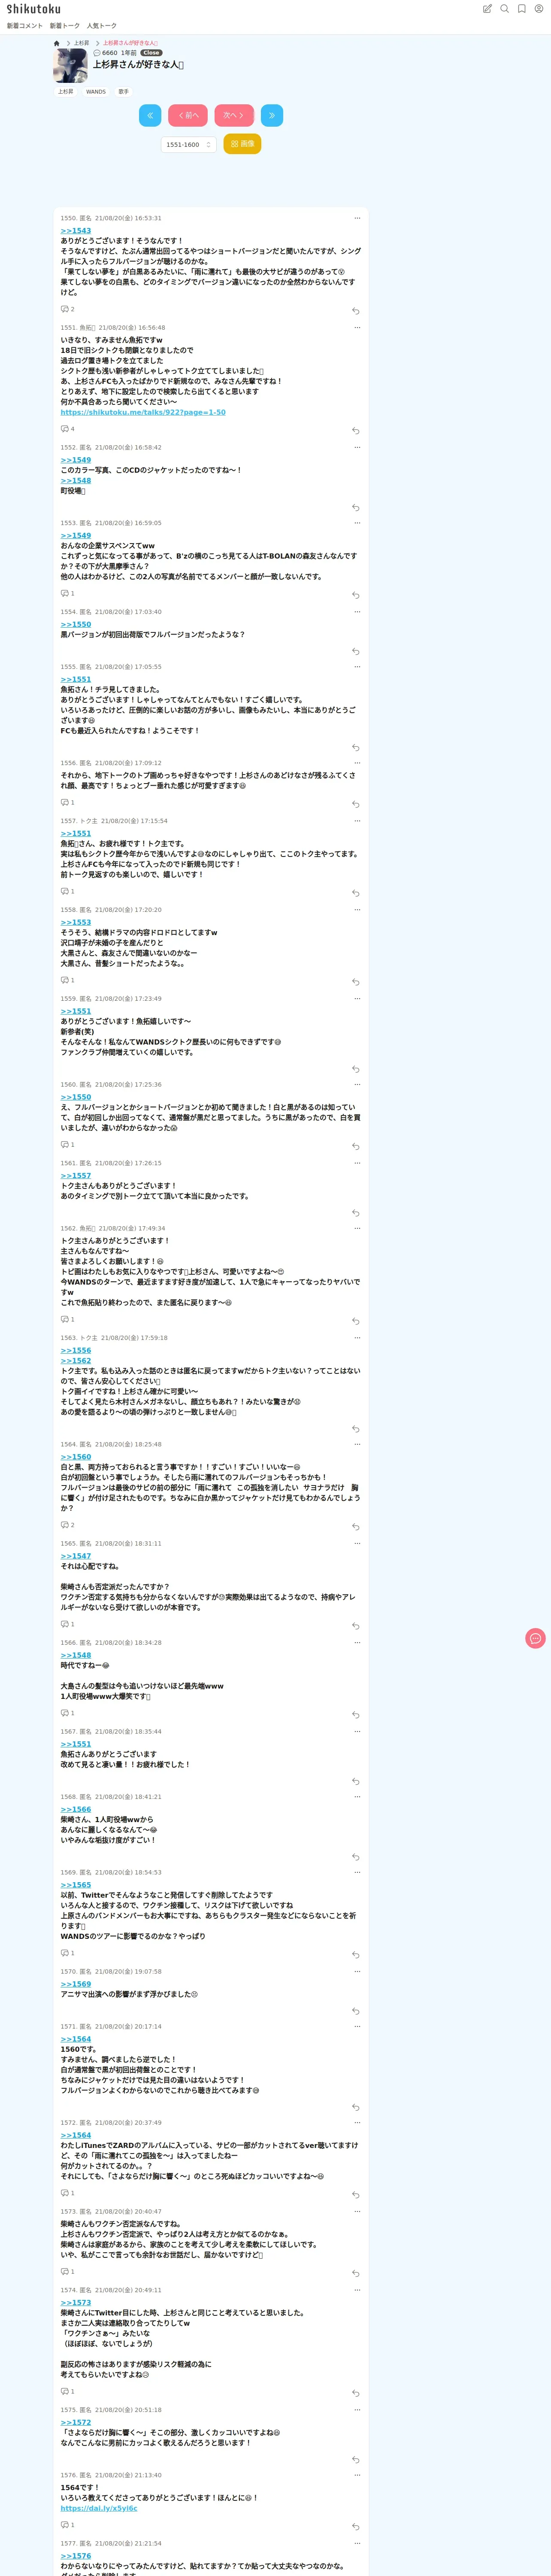The image size is (551, 2576).
Task: Click the pink 前へ button
Action: point(188,115)
